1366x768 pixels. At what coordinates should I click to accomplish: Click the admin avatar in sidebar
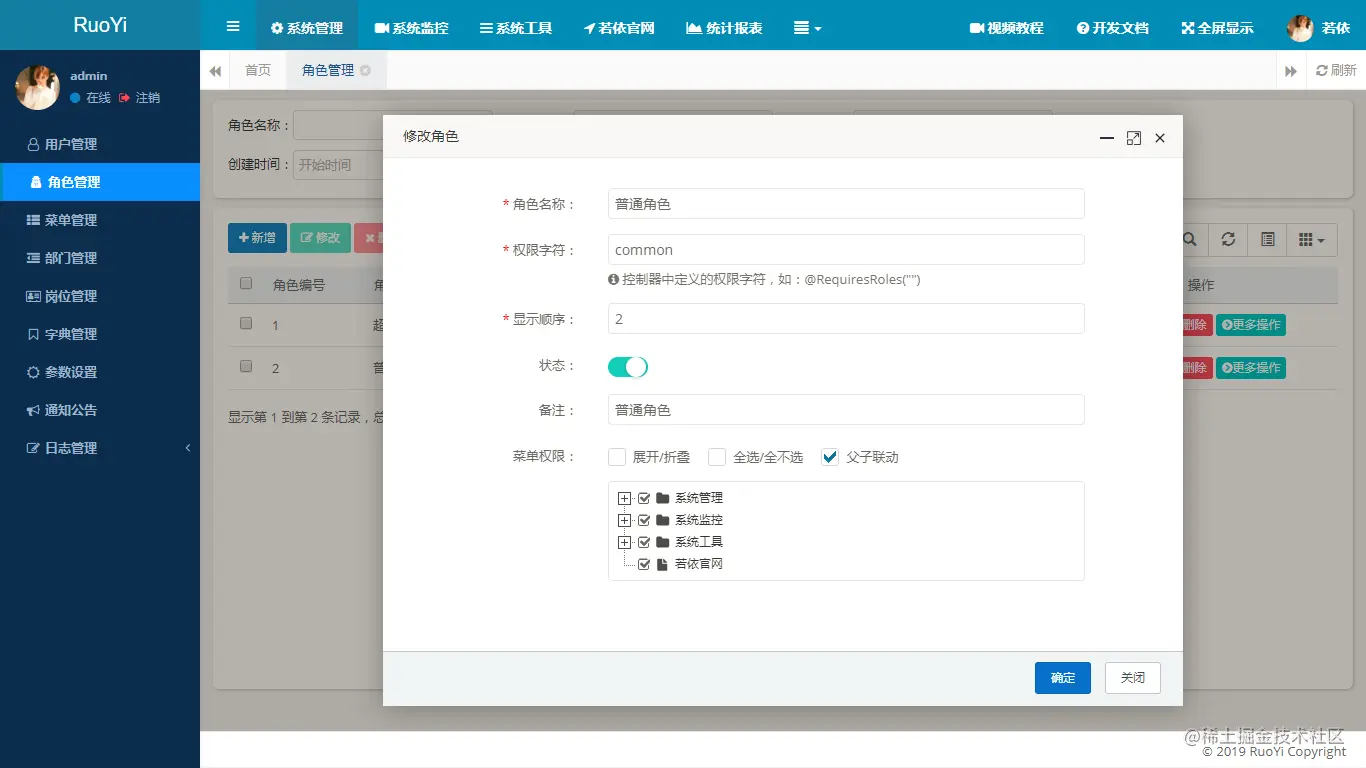tap(37, 87)
